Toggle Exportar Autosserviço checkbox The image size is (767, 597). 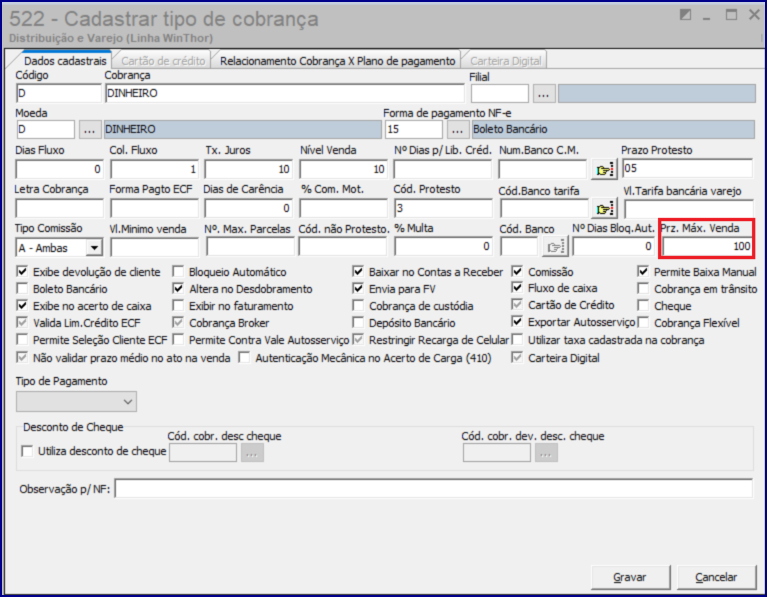pyautogui.click(x=517, y=321)
